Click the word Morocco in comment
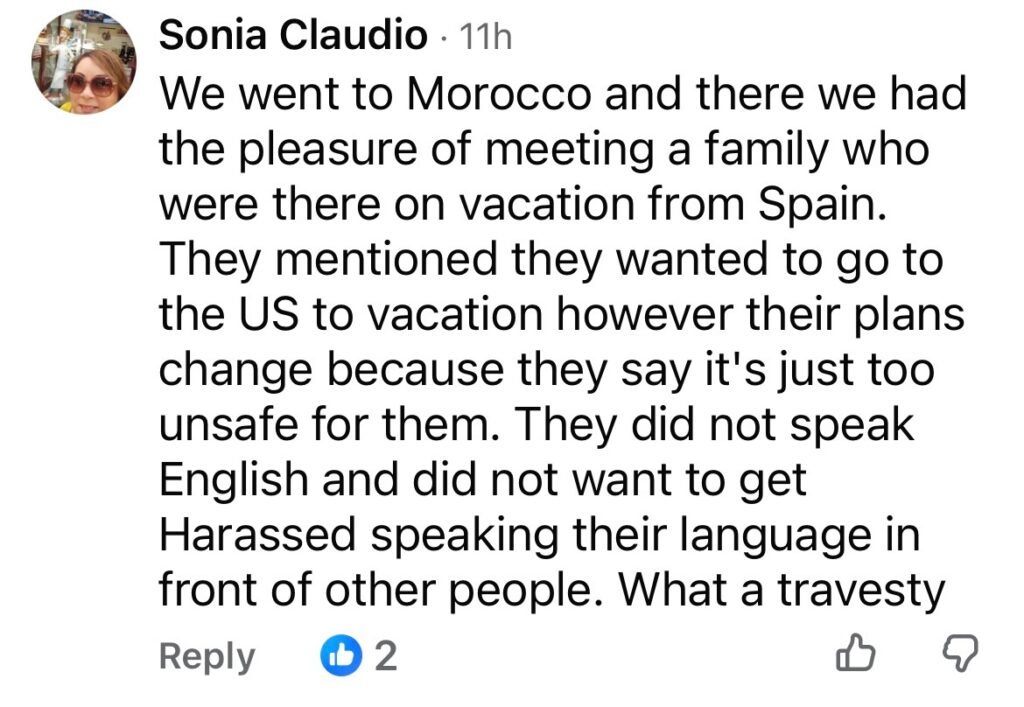The image size is (1024, 707). click(498, 96)
